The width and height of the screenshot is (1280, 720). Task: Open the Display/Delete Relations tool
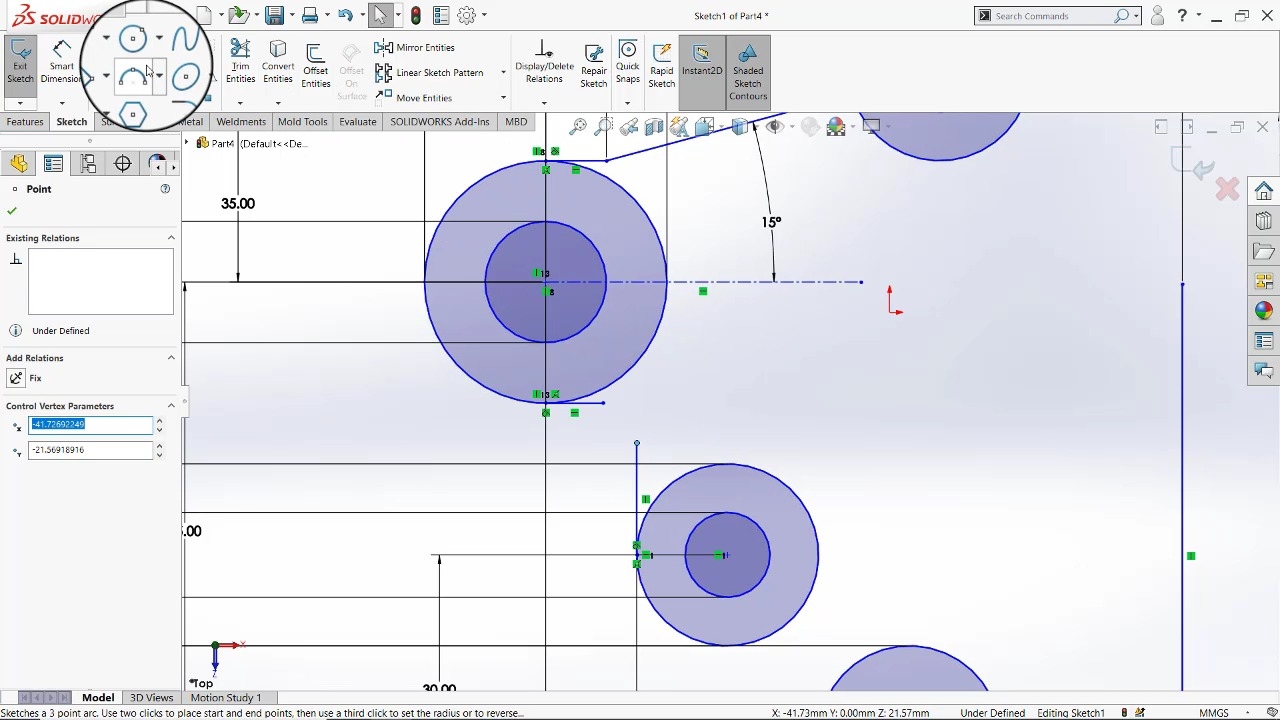pyautogui.click(x=544, y=62)
